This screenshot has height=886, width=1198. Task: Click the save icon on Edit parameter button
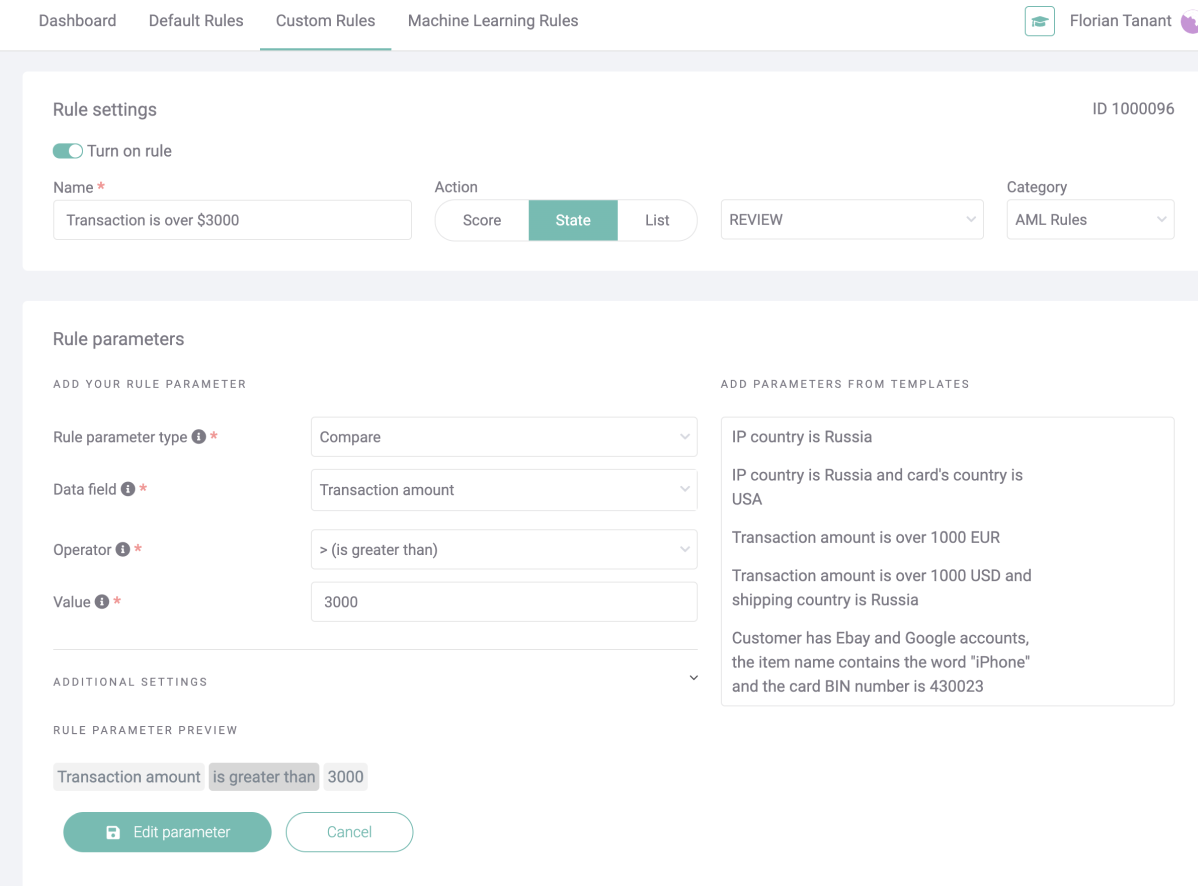coord(113,831)
